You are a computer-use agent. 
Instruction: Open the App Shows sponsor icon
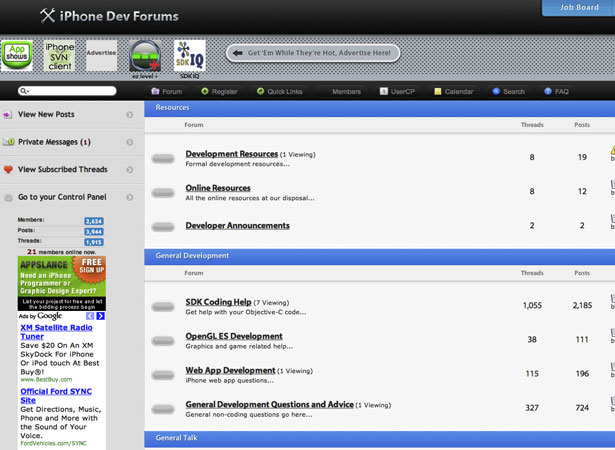[17, 55]
